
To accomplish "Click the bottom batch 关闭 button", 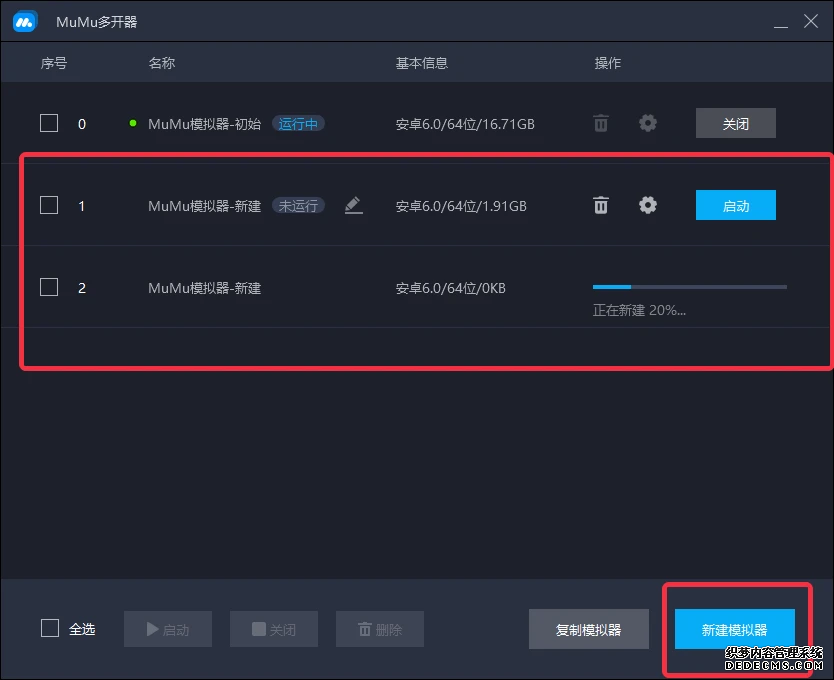I will click(x=274, y=629).
